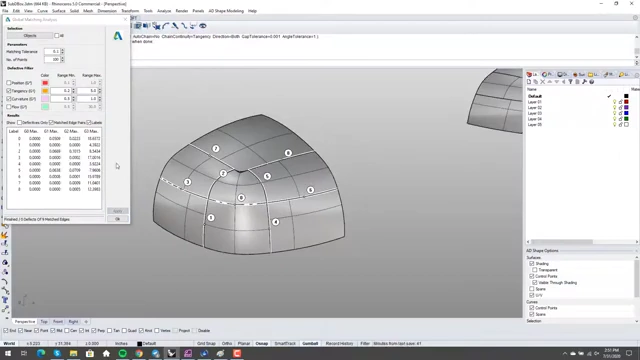The width and height of the screenshot is (640, 360).
Task: Click the No. of Points spinner arrows
Action: tap(62, 59)
